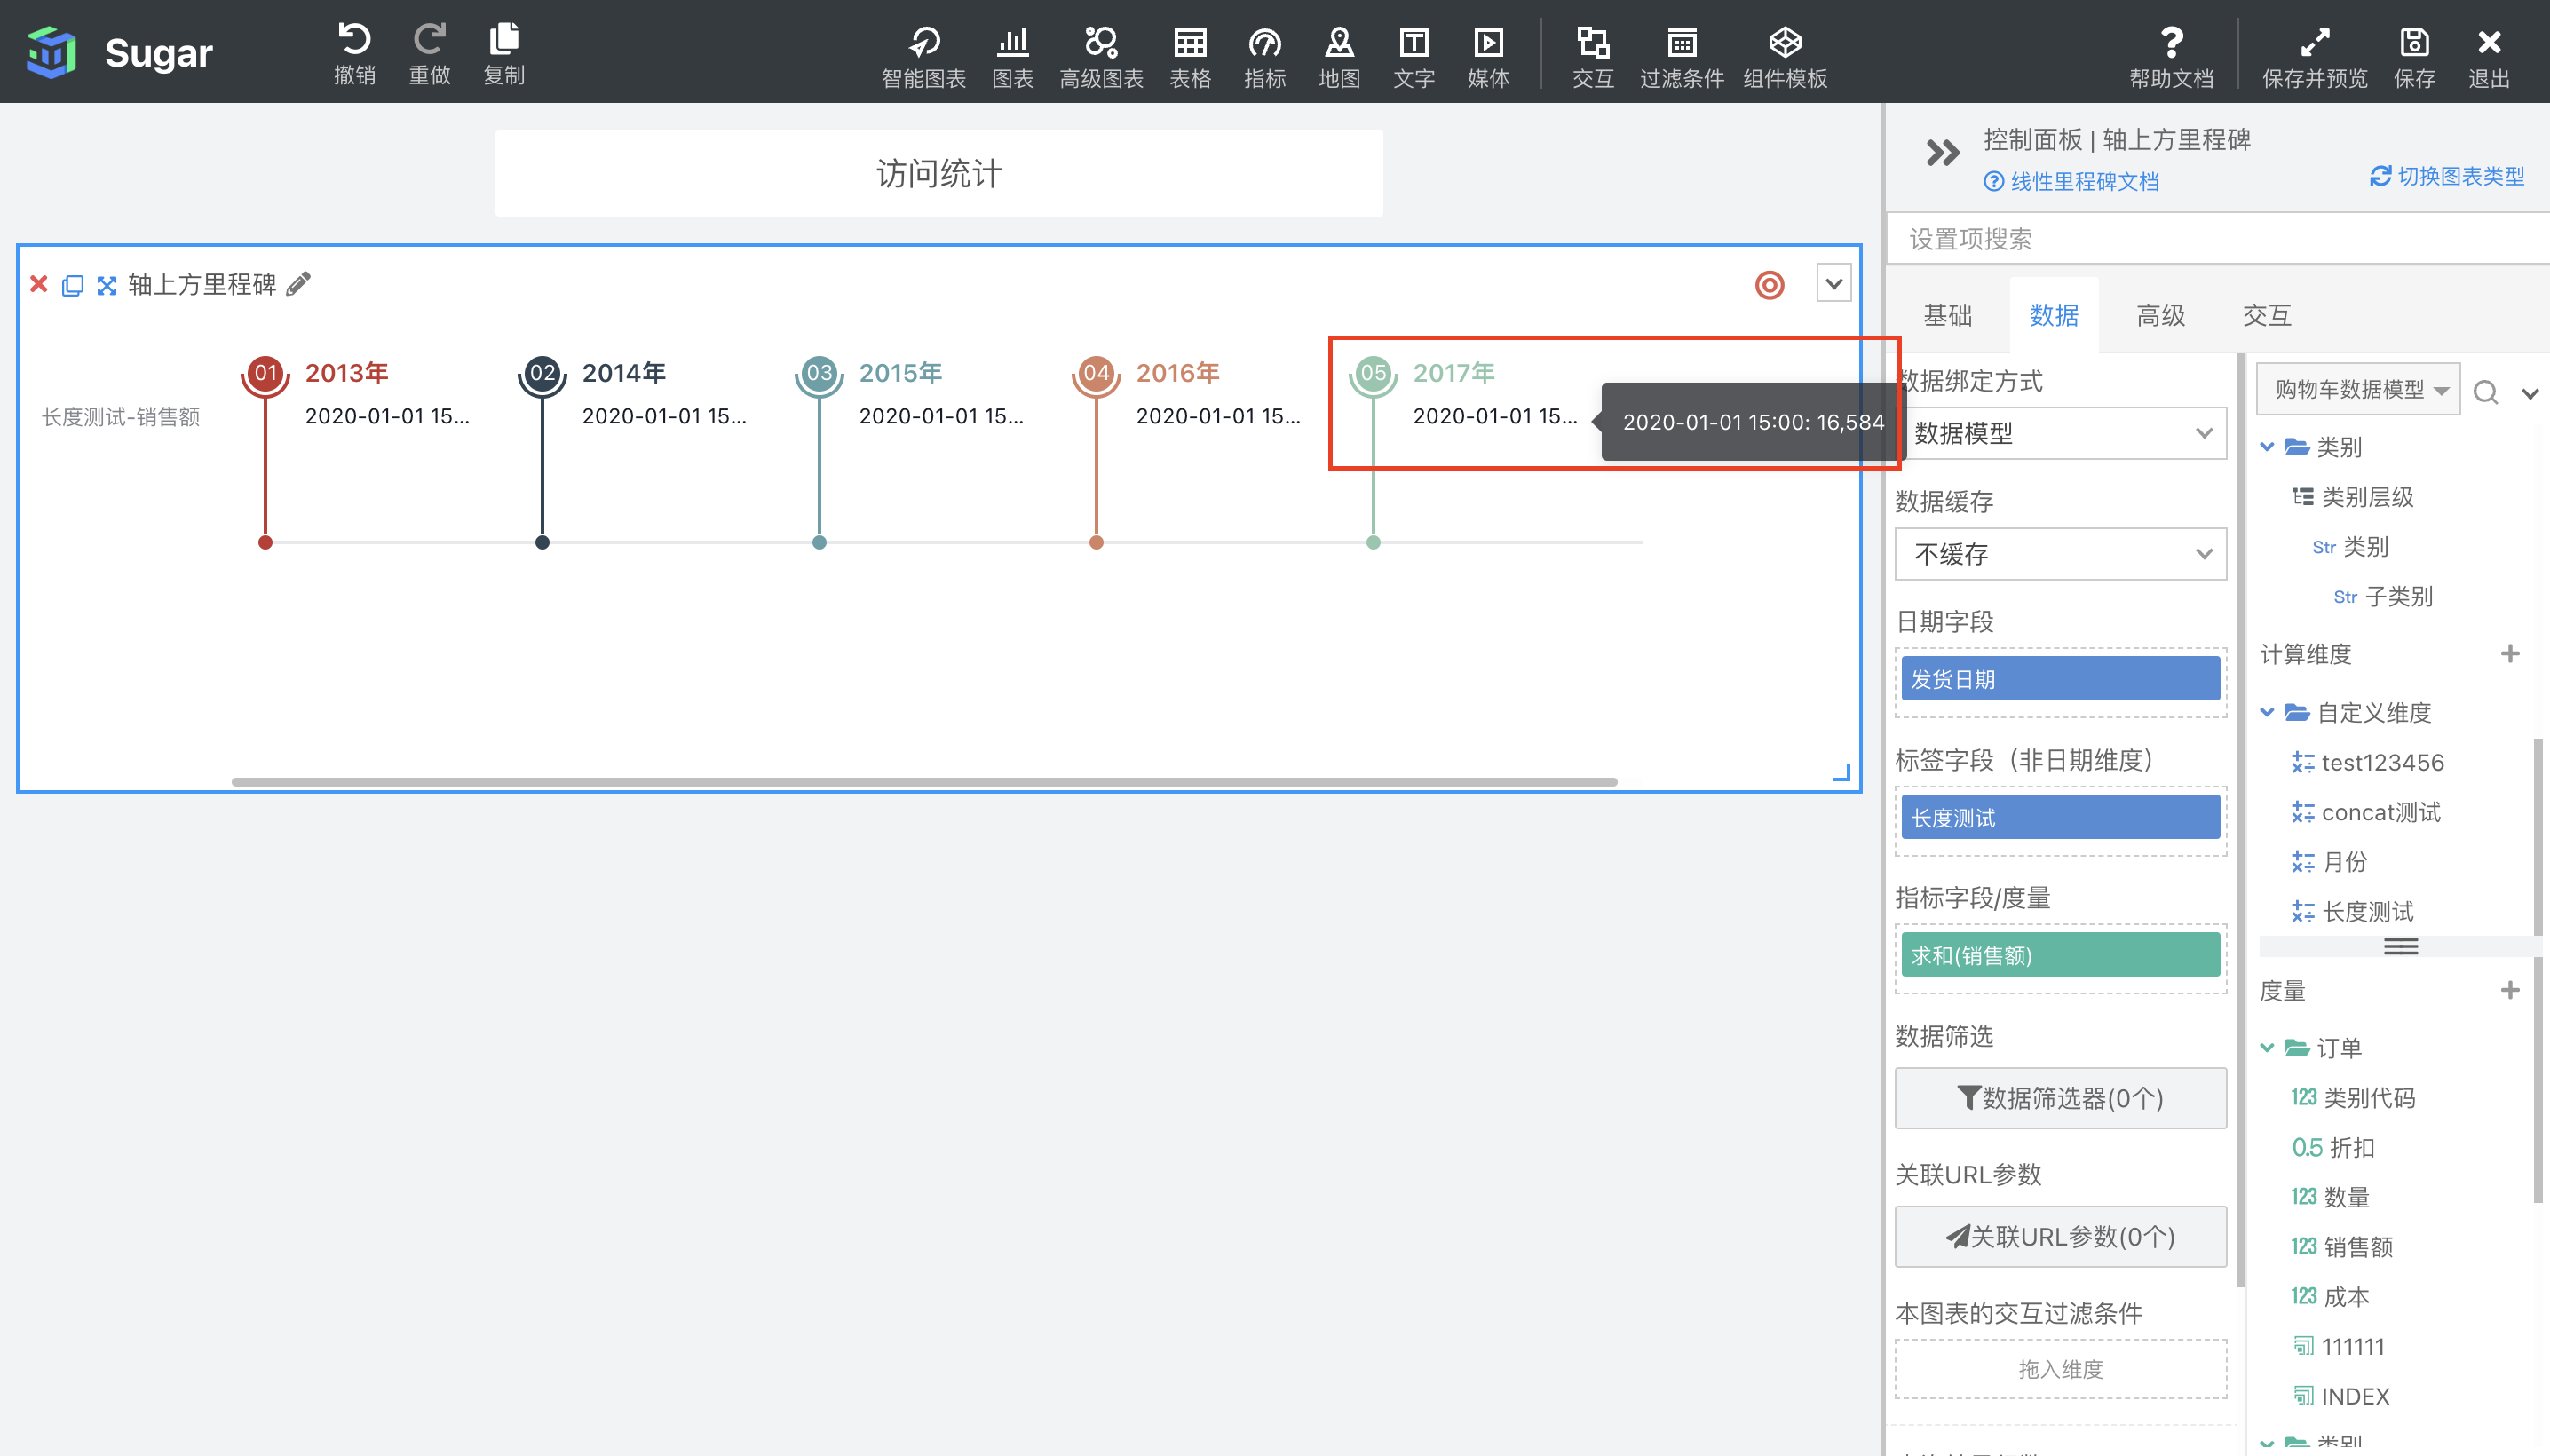2550x1456 pixels.
Task: Click the search icon beside data model
Action: click(2486, 392)
